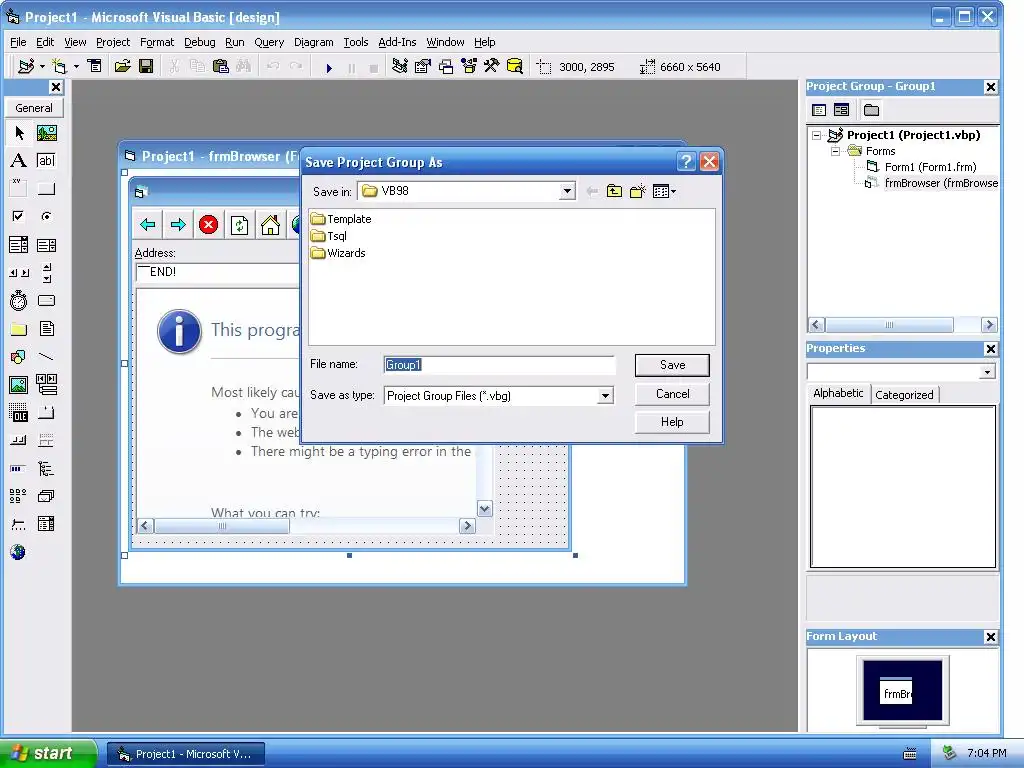Select the WebBrowser globe control tool

[18, 552]
